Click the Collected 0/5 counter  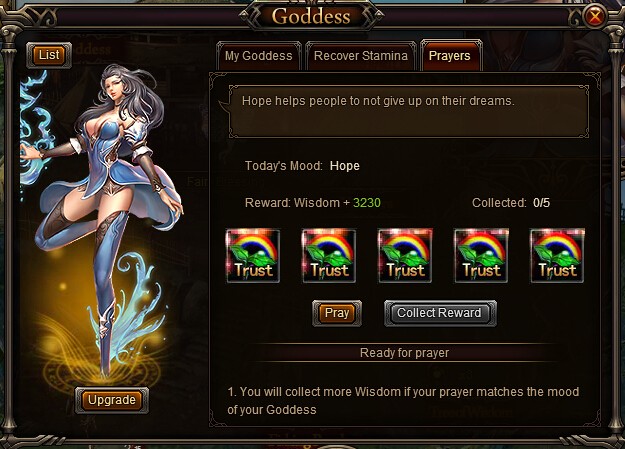coord(511,203)
